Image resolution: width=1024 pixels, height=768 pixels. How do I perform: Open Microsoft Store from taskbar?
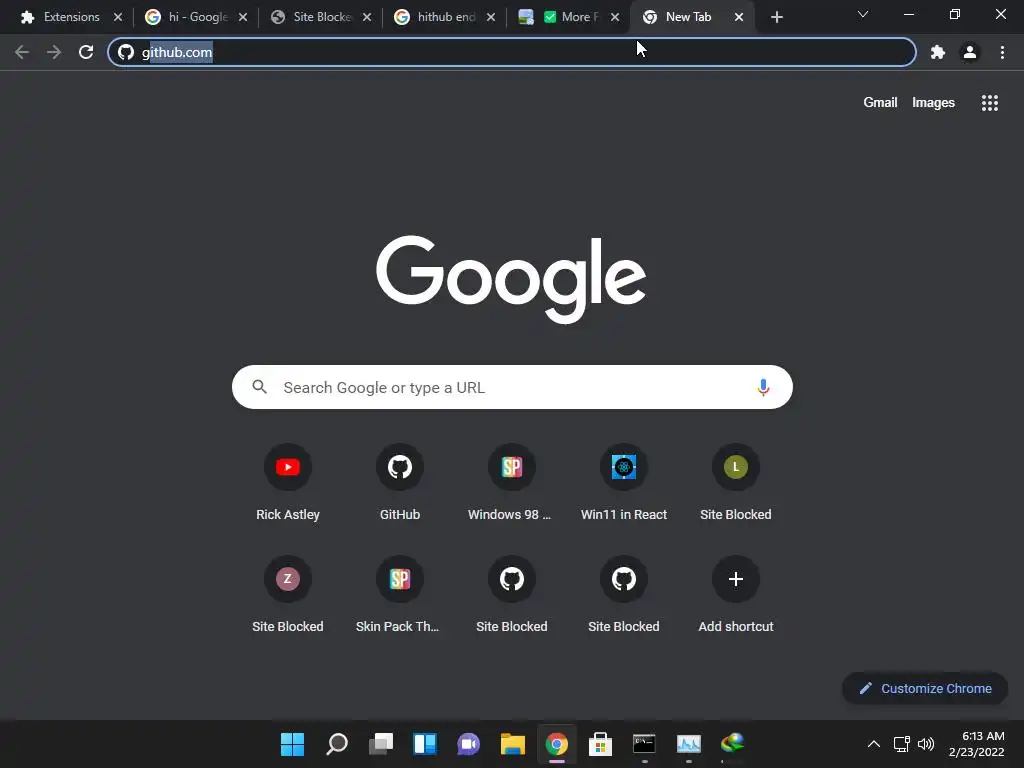point(600,744)
